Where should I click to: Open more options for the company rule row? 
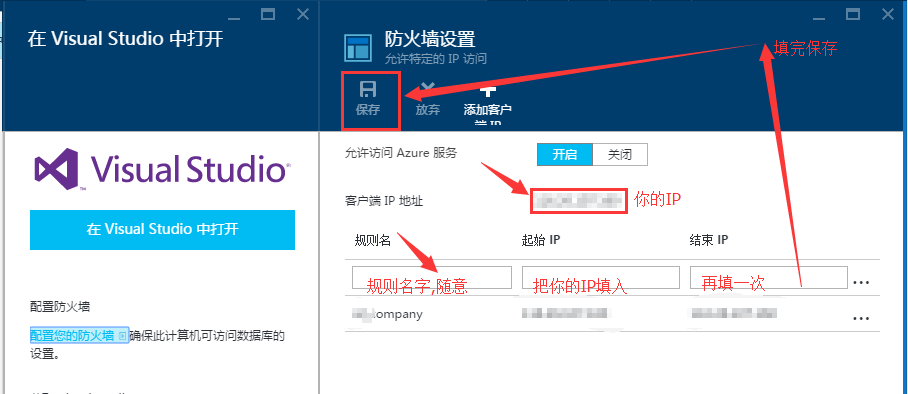[x=861, y=318]
